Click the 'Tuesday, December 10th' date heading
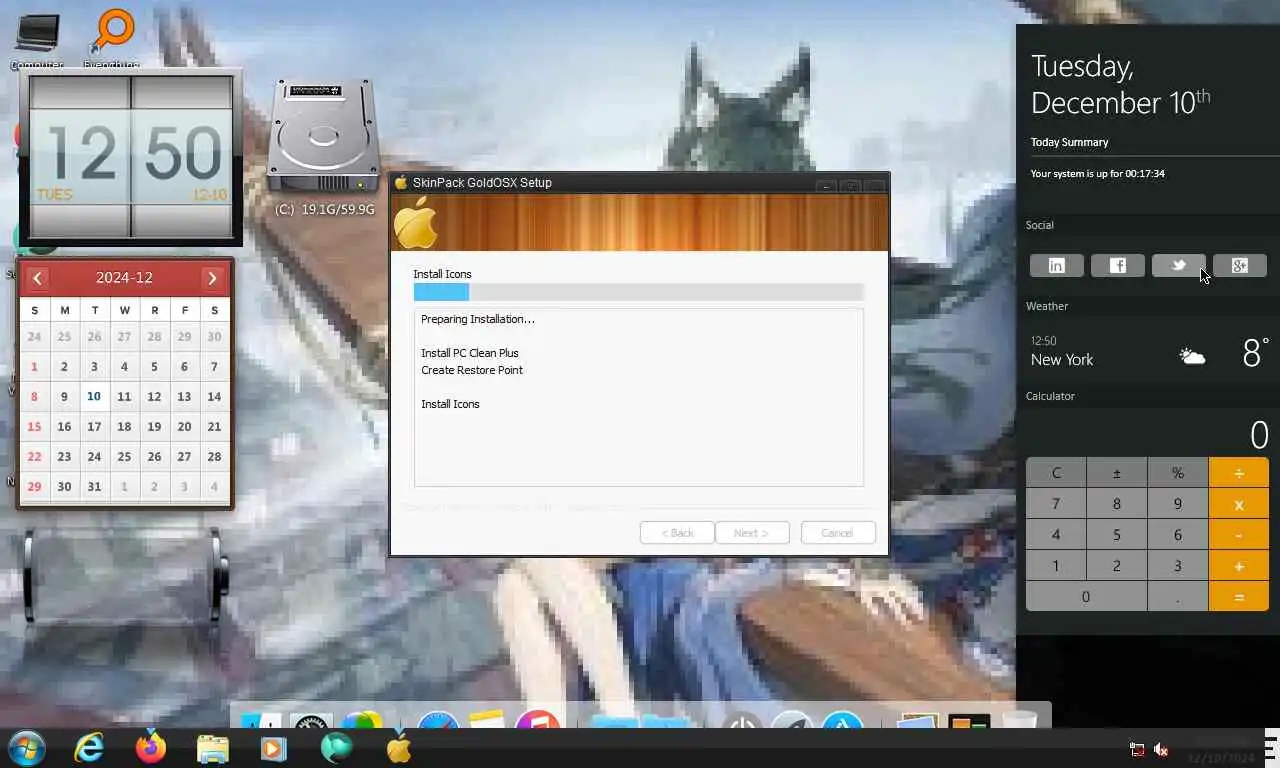Image resolution: width=1280 pixels, height=768 pixels. [x=1120, y=84]
